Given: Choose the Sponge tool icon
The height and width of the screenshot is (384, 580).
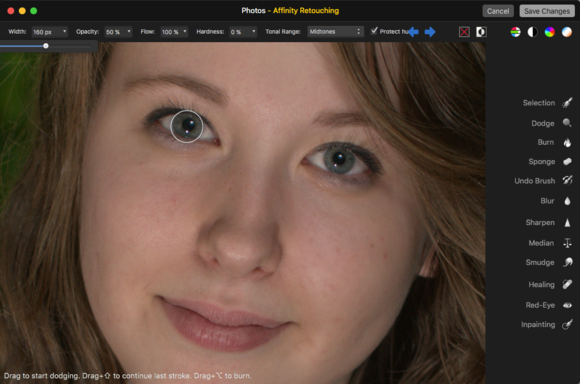Looking at the screenshot, I should [x=567, y=162].
